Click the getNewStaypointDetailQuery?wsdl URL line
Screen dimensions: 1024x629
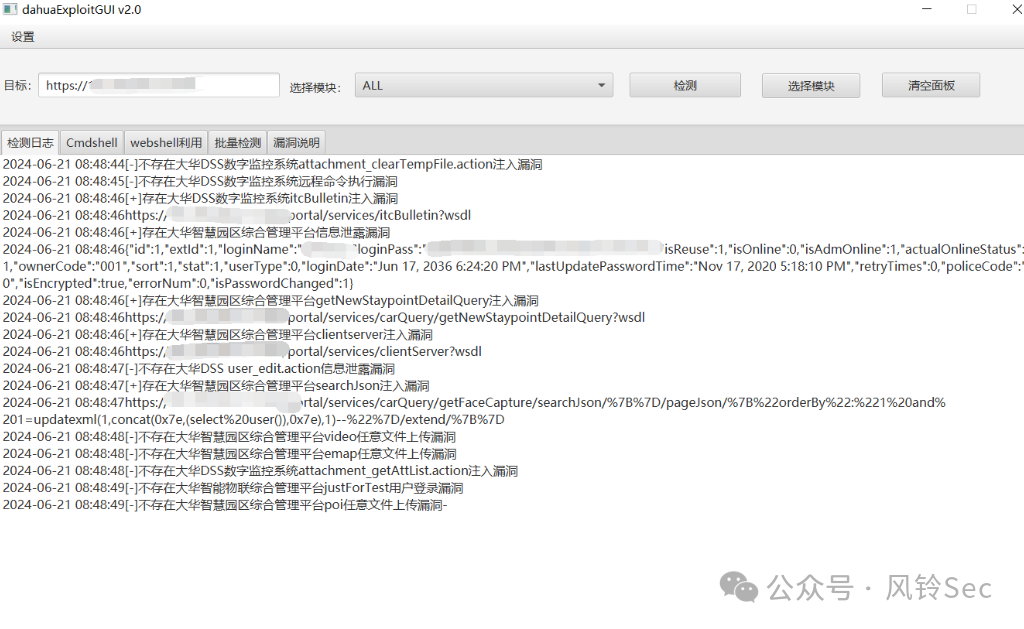[x=324, y=317]
